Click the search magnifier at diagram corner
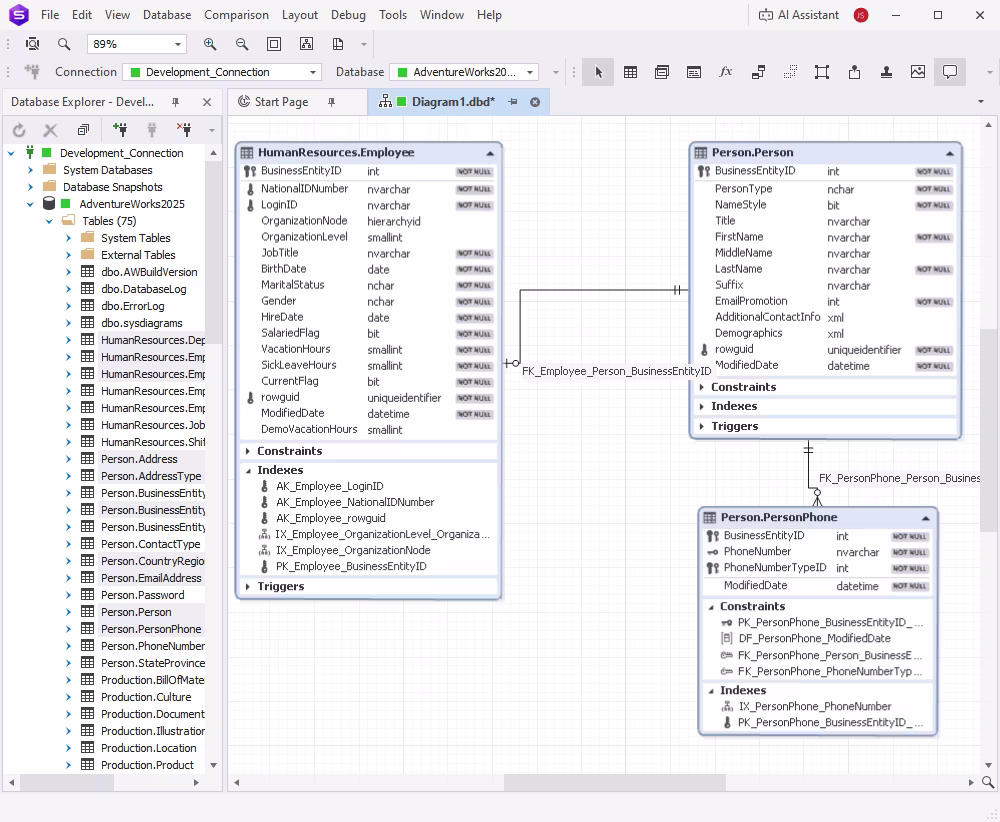The height and width of the screenshot is (822, 1000). (988, 782)
